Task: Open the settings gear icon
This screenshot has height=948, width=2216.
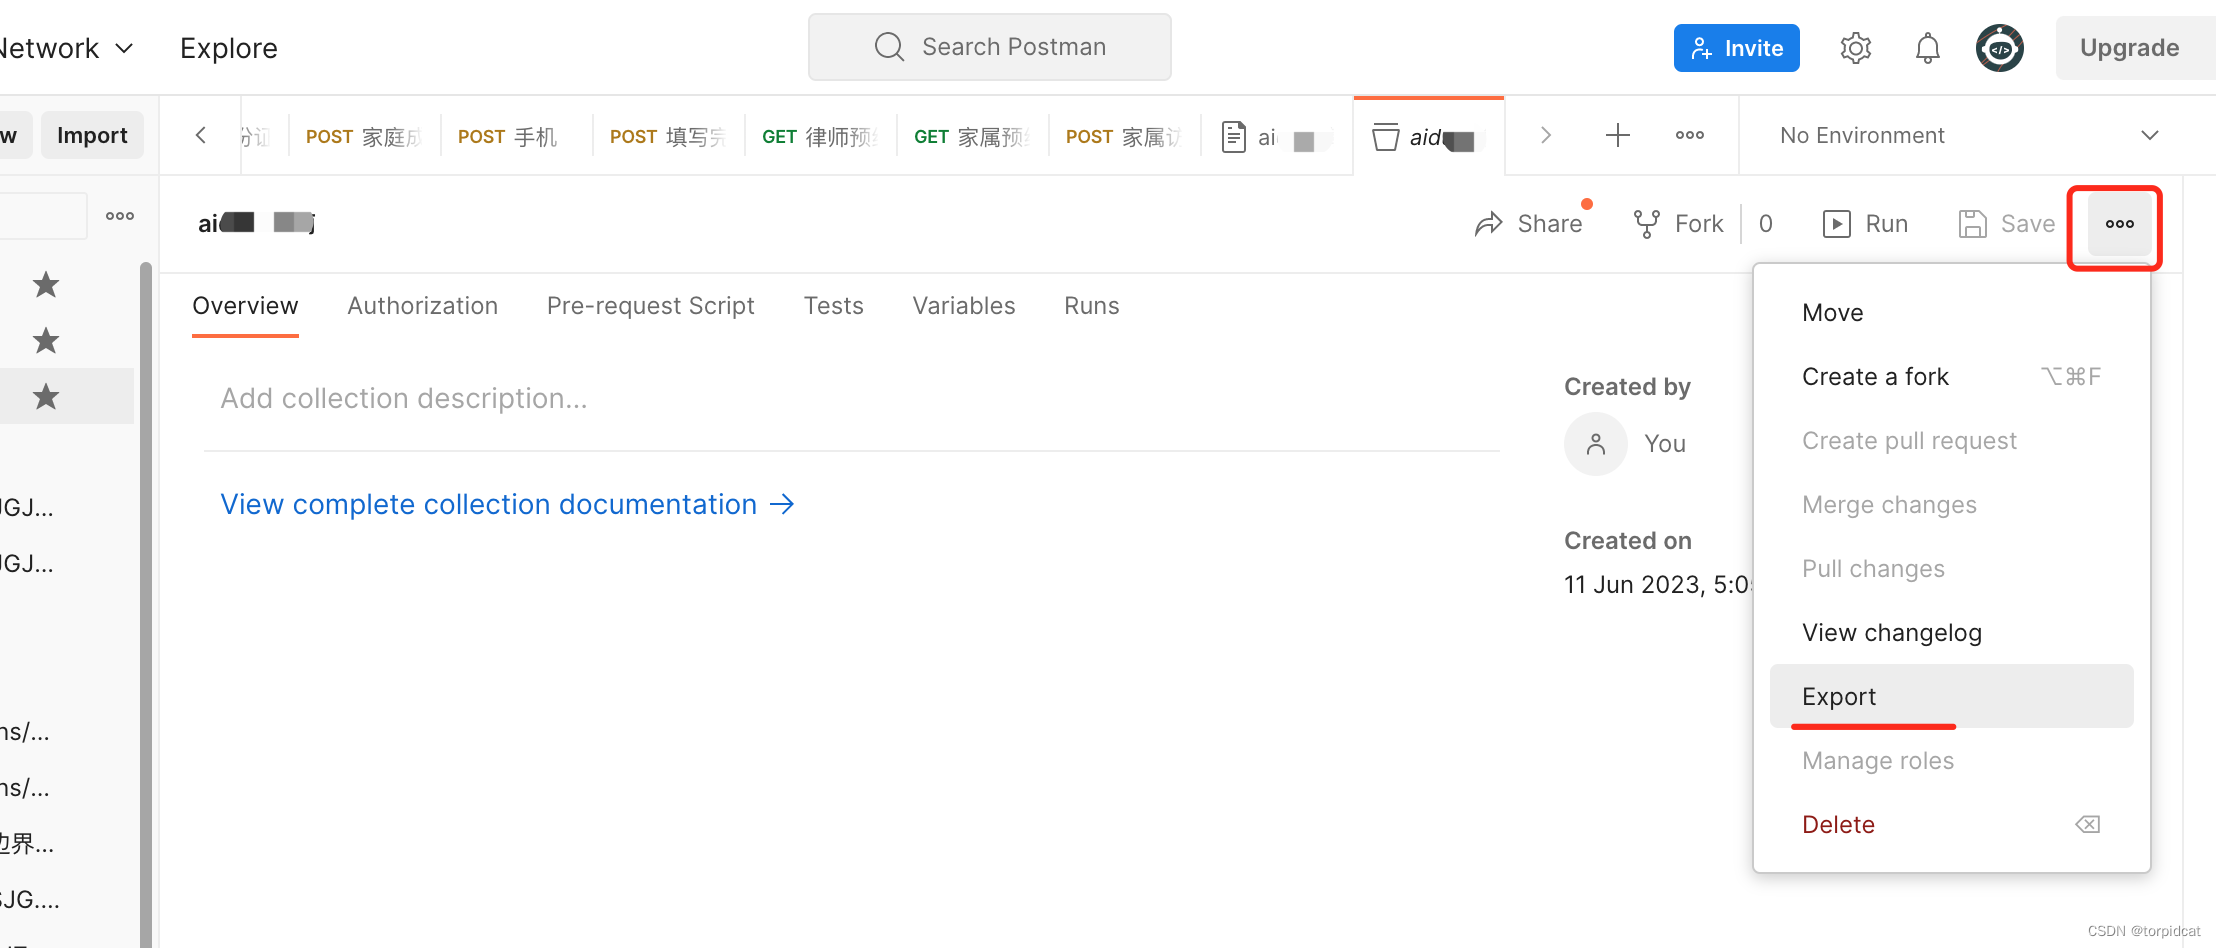Action: coord(1855,48)
